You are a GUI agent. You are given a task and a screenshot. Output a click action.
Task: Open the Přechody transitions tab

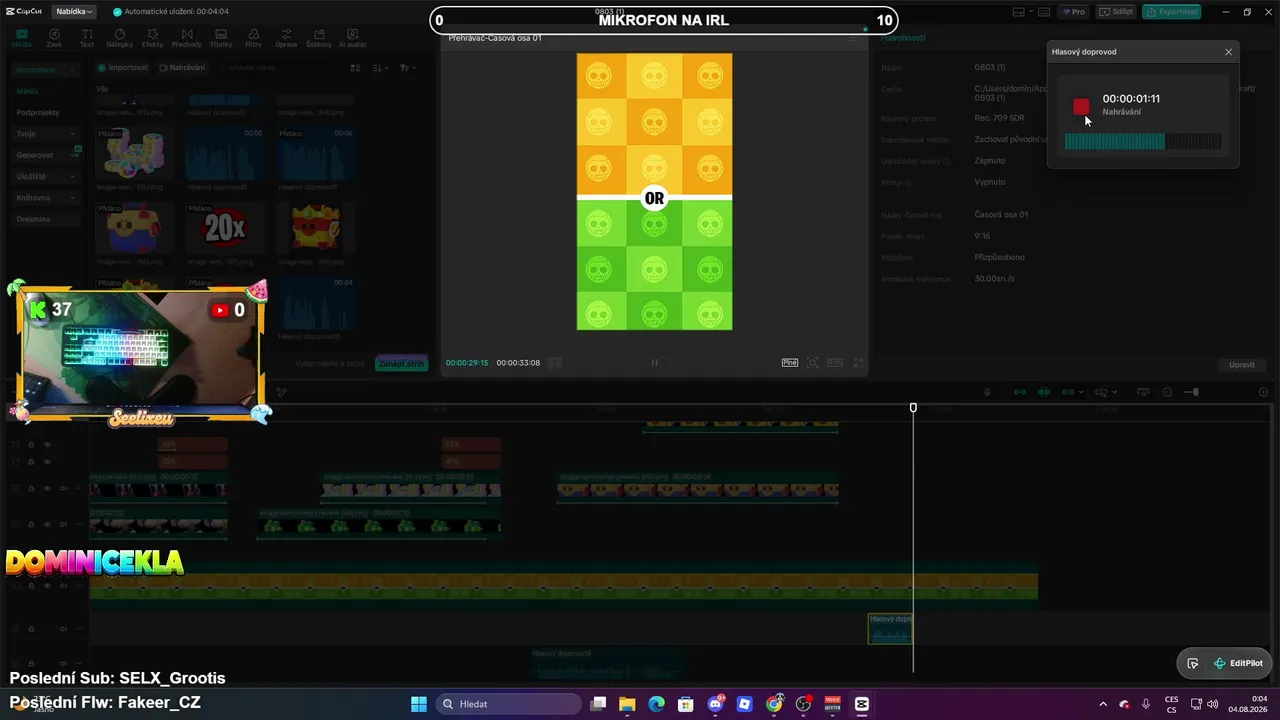pos(186,38)
